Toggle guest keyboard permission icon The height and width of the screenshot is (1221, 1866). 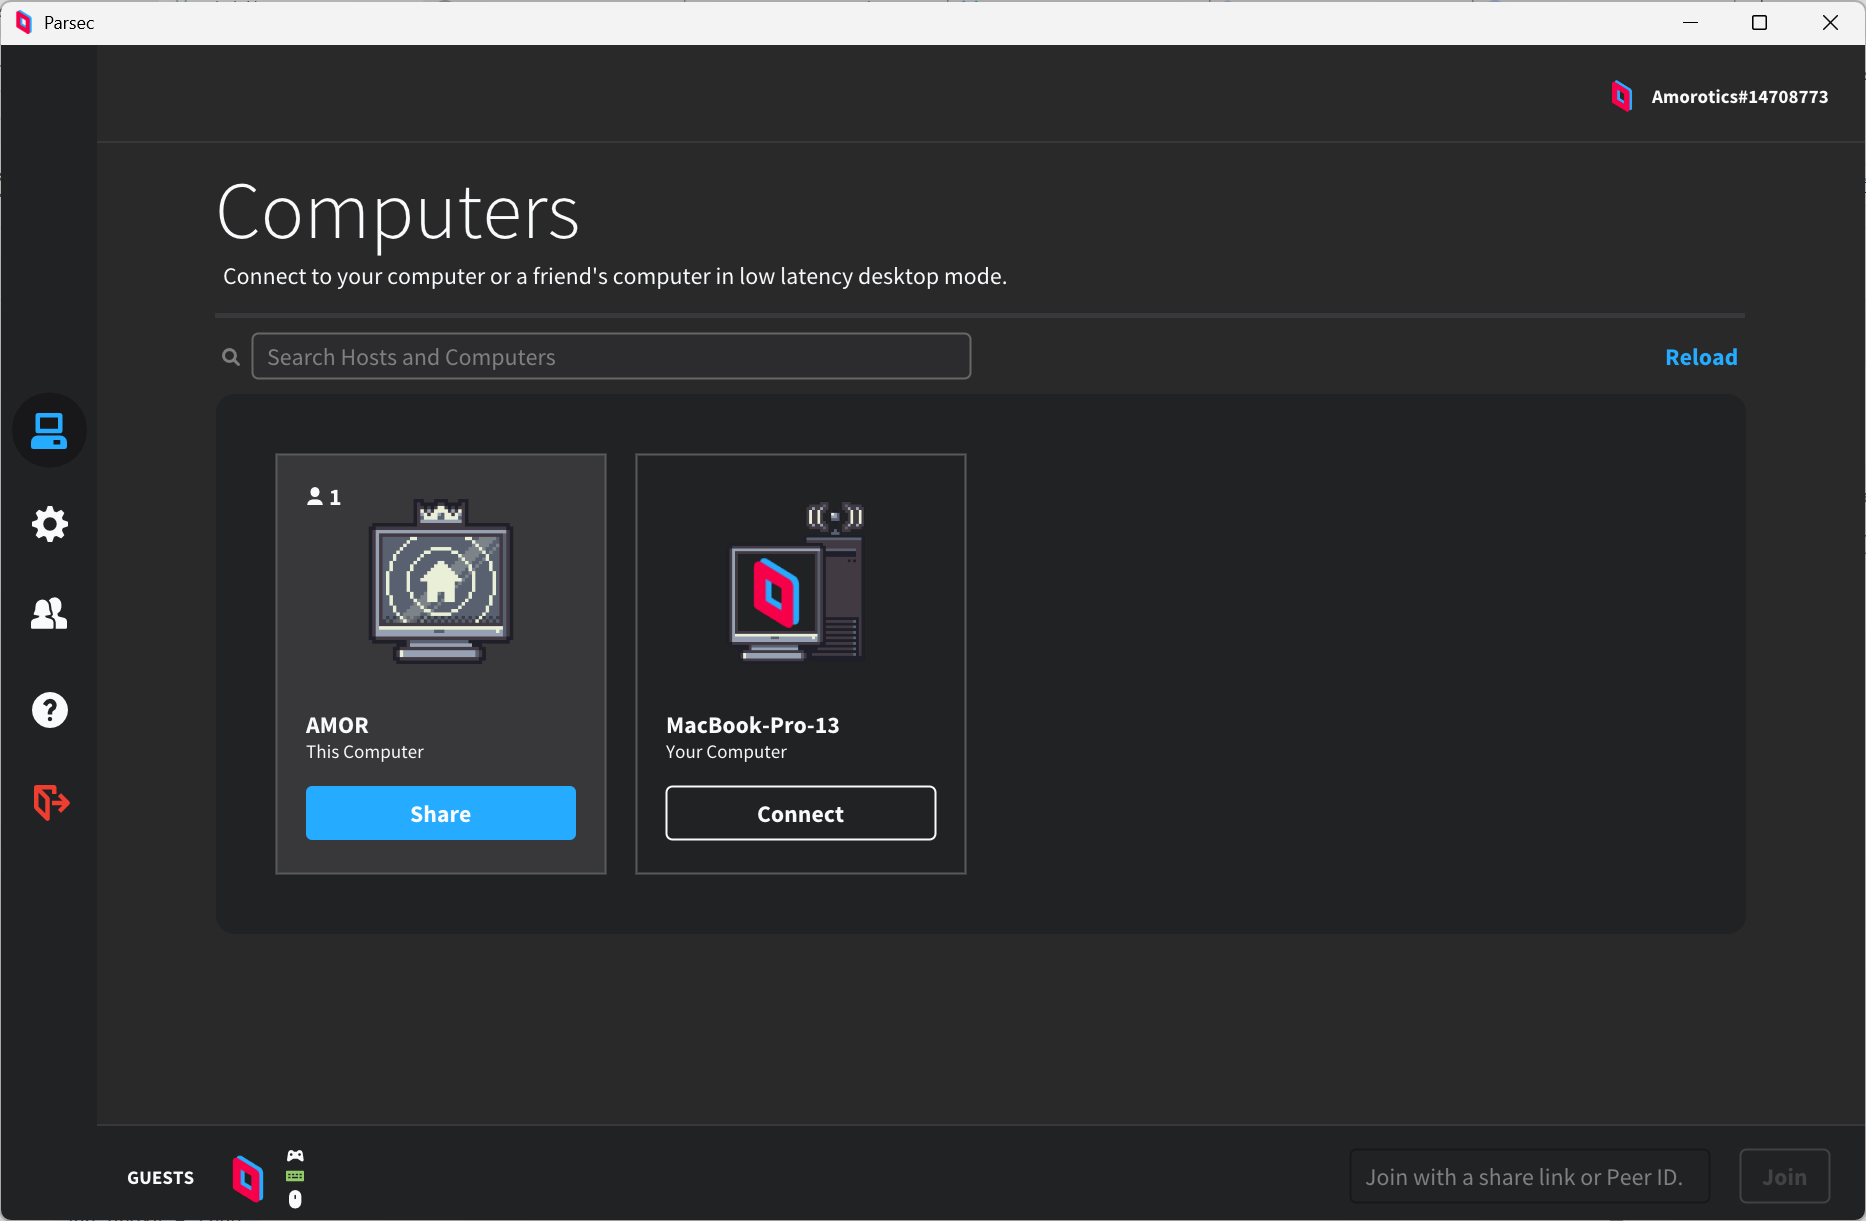[x=295, y=1177]
